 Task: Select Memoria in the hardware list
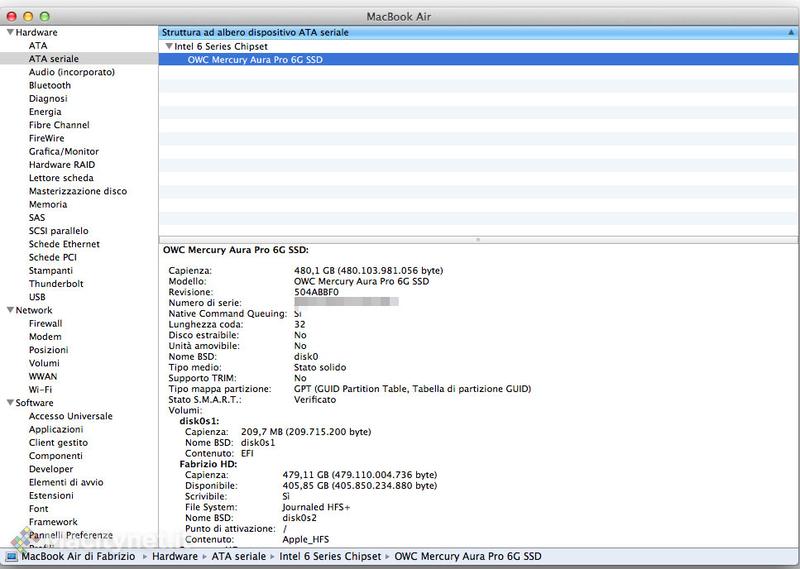pyautogui.click(x=48, y=205)
